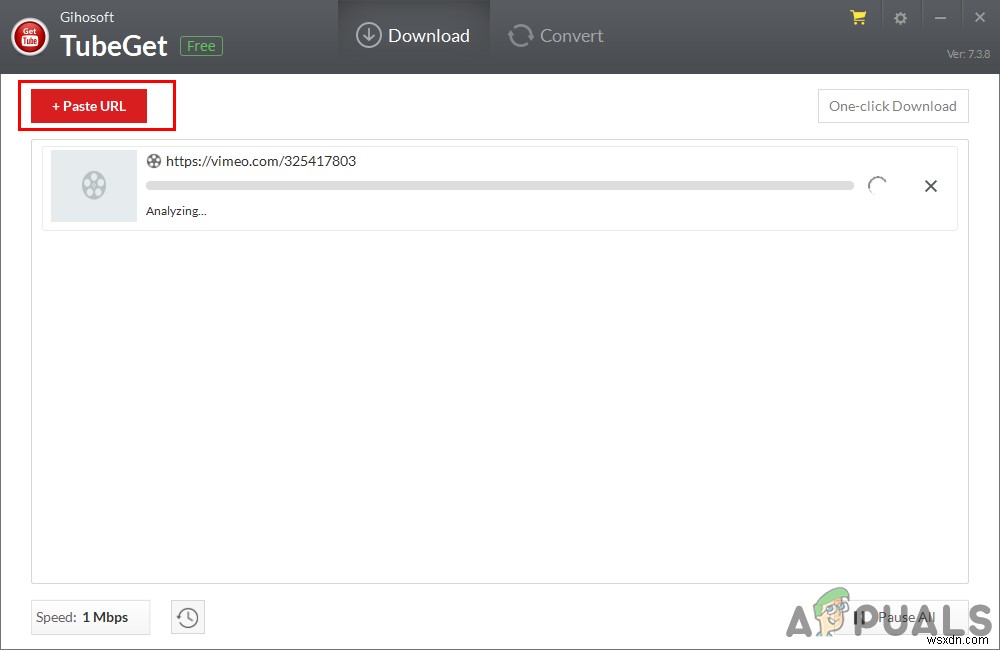Click the TubeGet title text
Viewport: 1000px width, 650px height.
pos(114,46)
